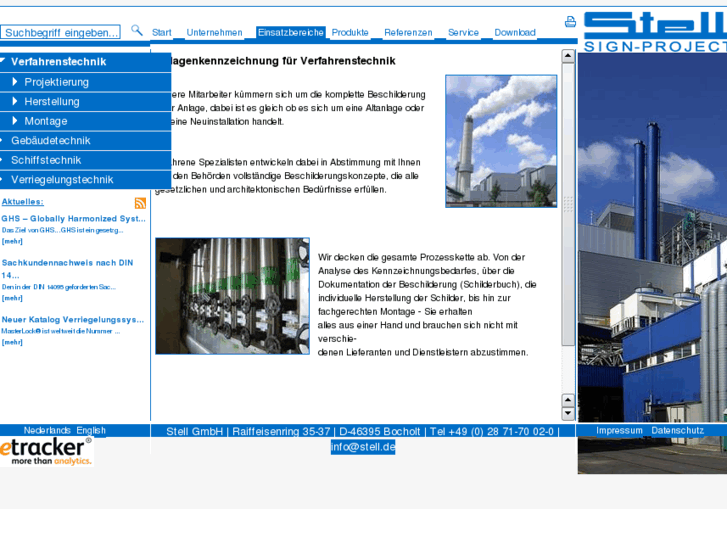Open the Start menu item

pyautogui.click(x=161, y=32)
